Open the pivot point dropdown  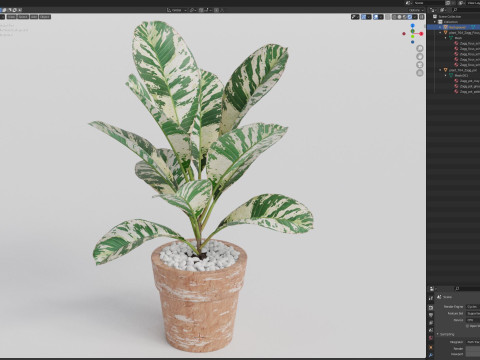[194, 10]
